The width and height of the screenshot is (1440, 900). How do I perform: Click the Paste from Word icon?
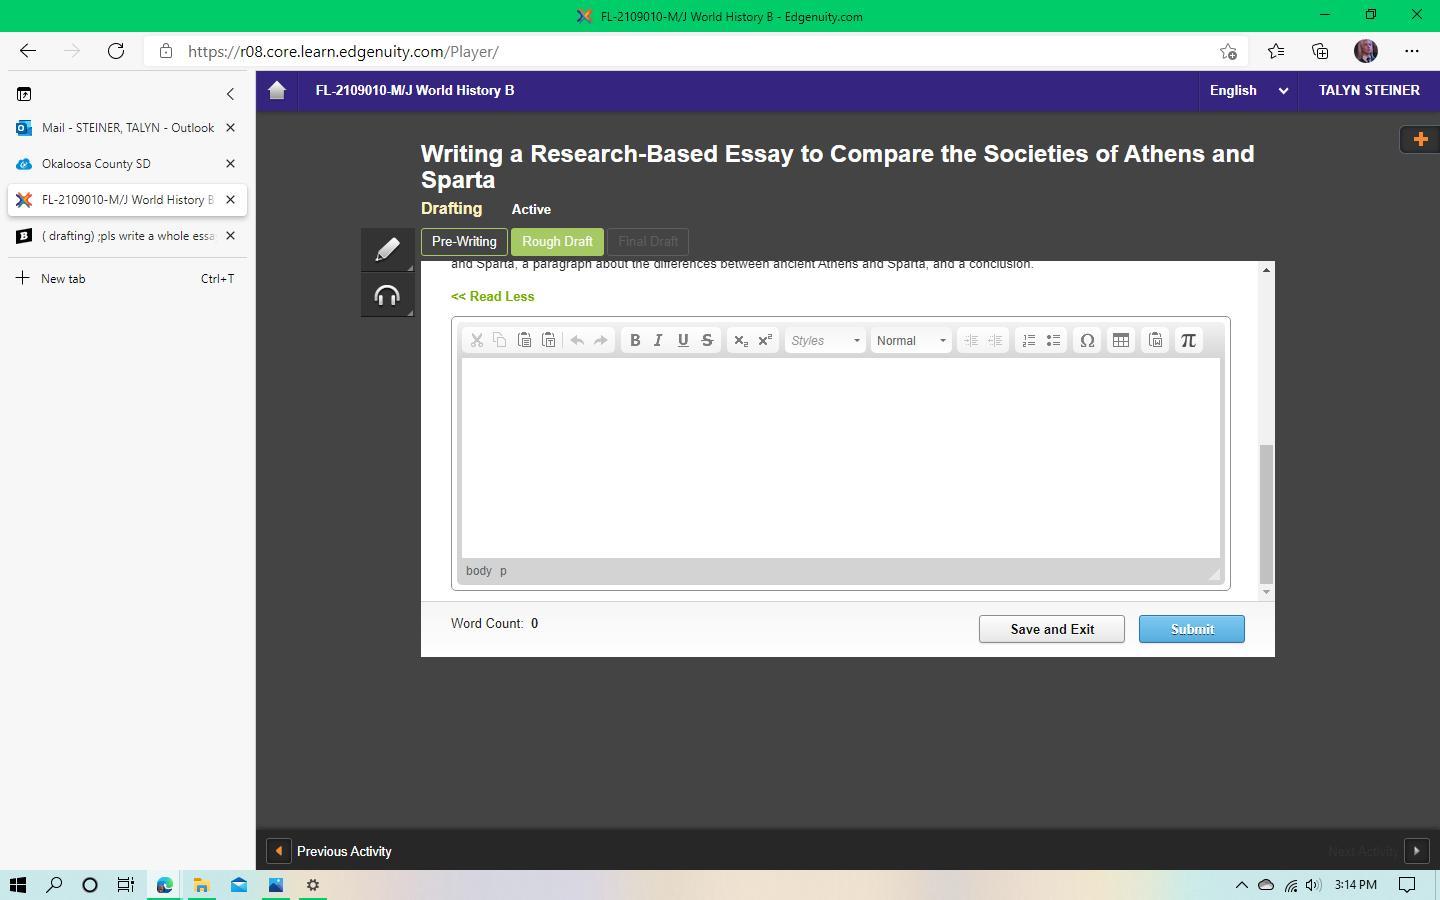tap(1155, 341)
